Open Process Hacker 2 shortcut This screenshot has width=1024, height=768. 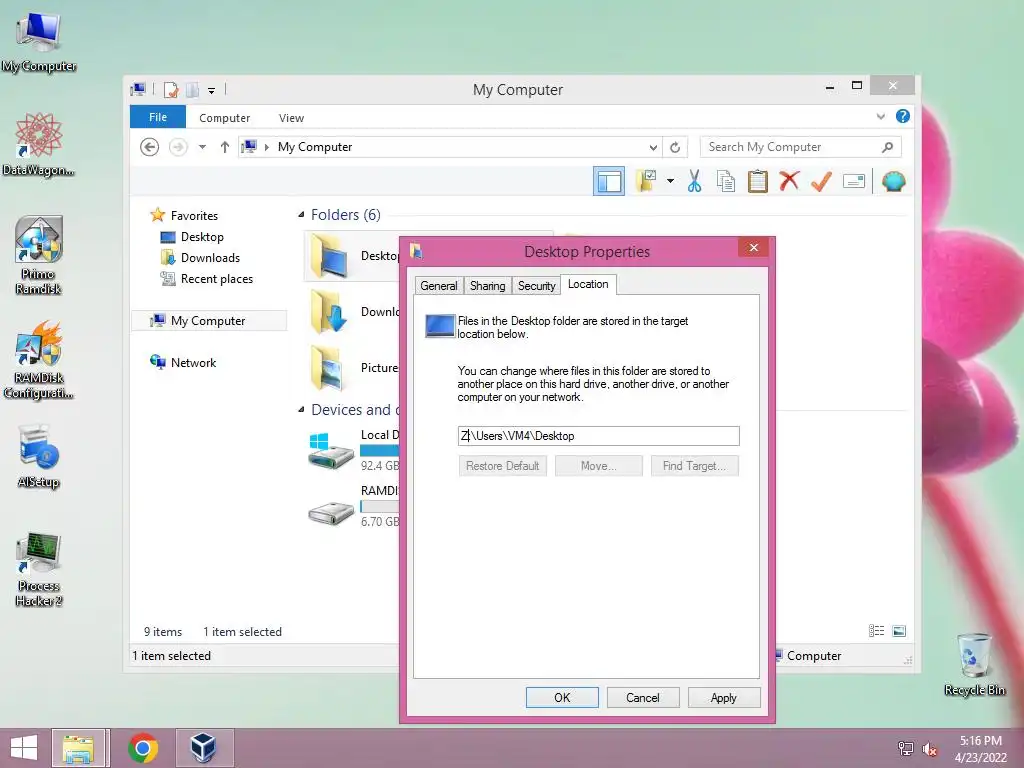(x=39, y=569)
